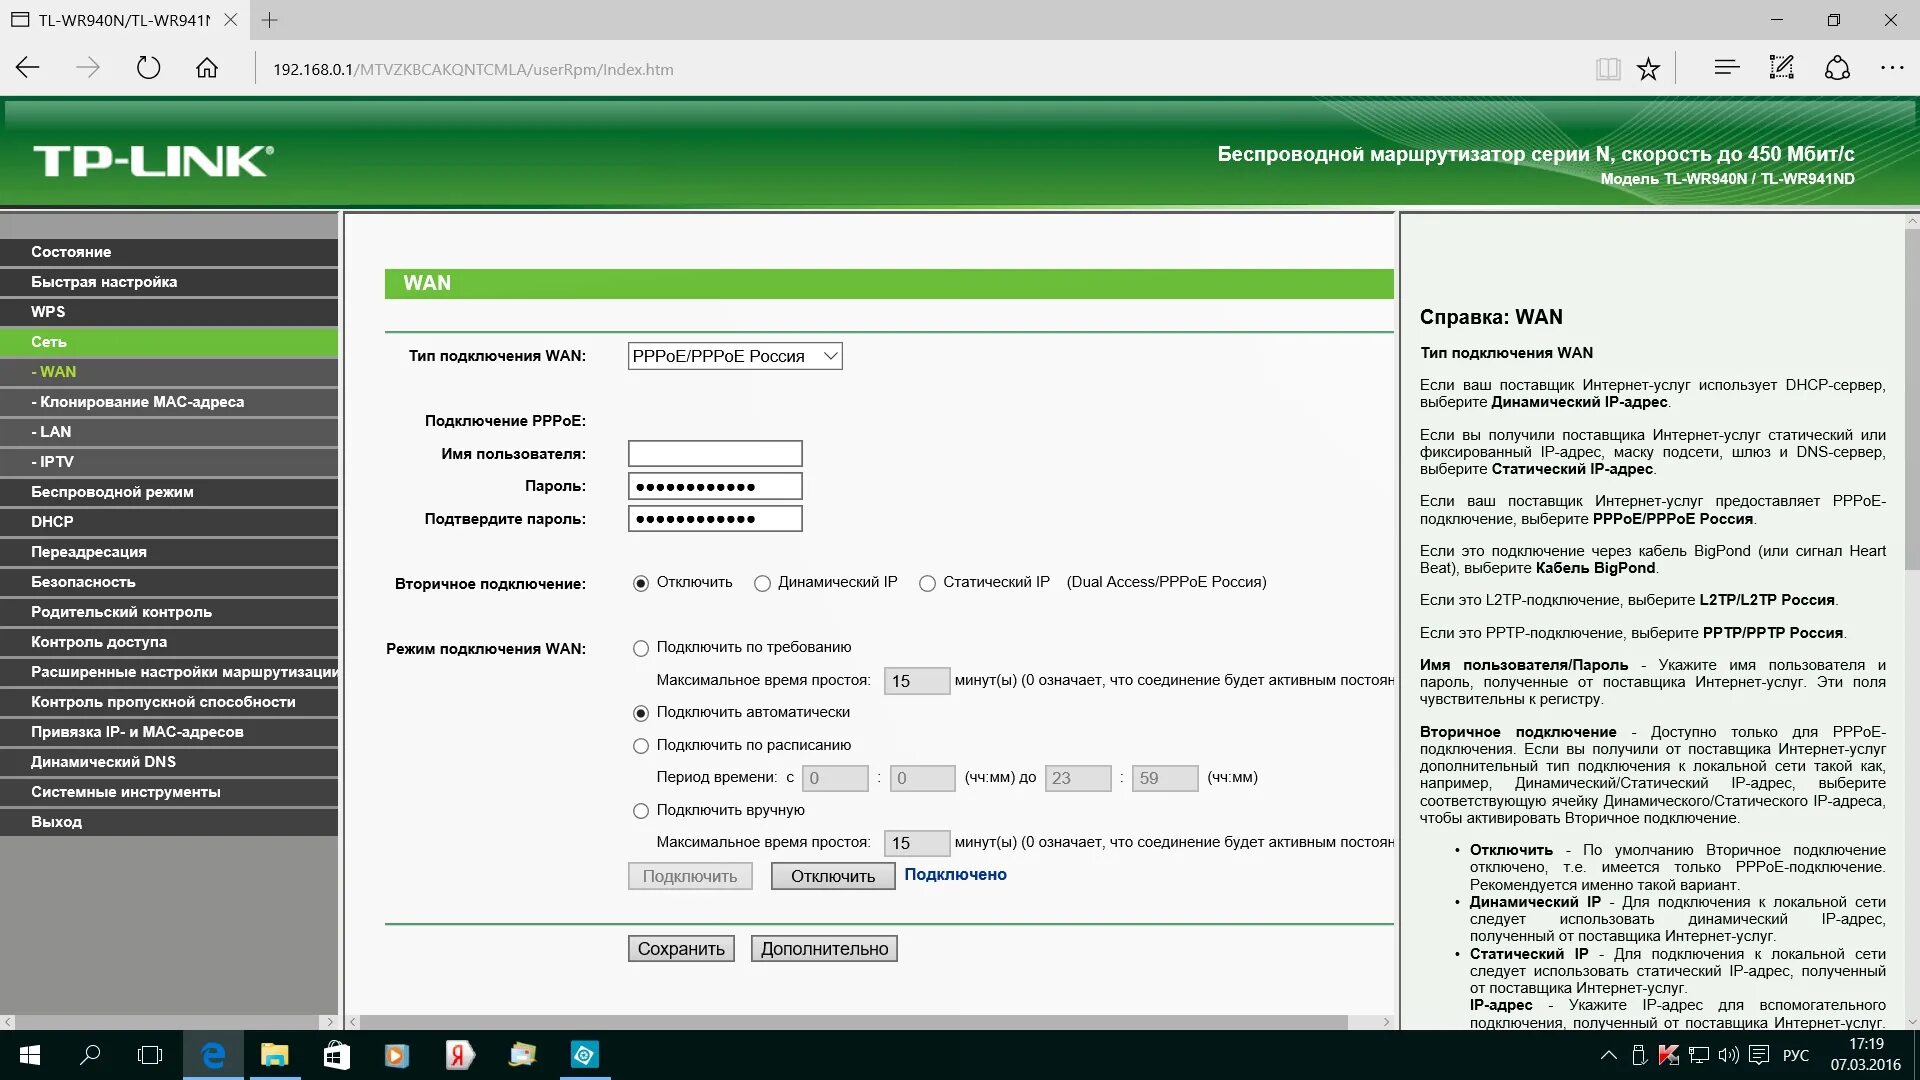Open the Hub lines icon
The width and height of the screenshot is (1920, 1080).
coord(1726,68)
